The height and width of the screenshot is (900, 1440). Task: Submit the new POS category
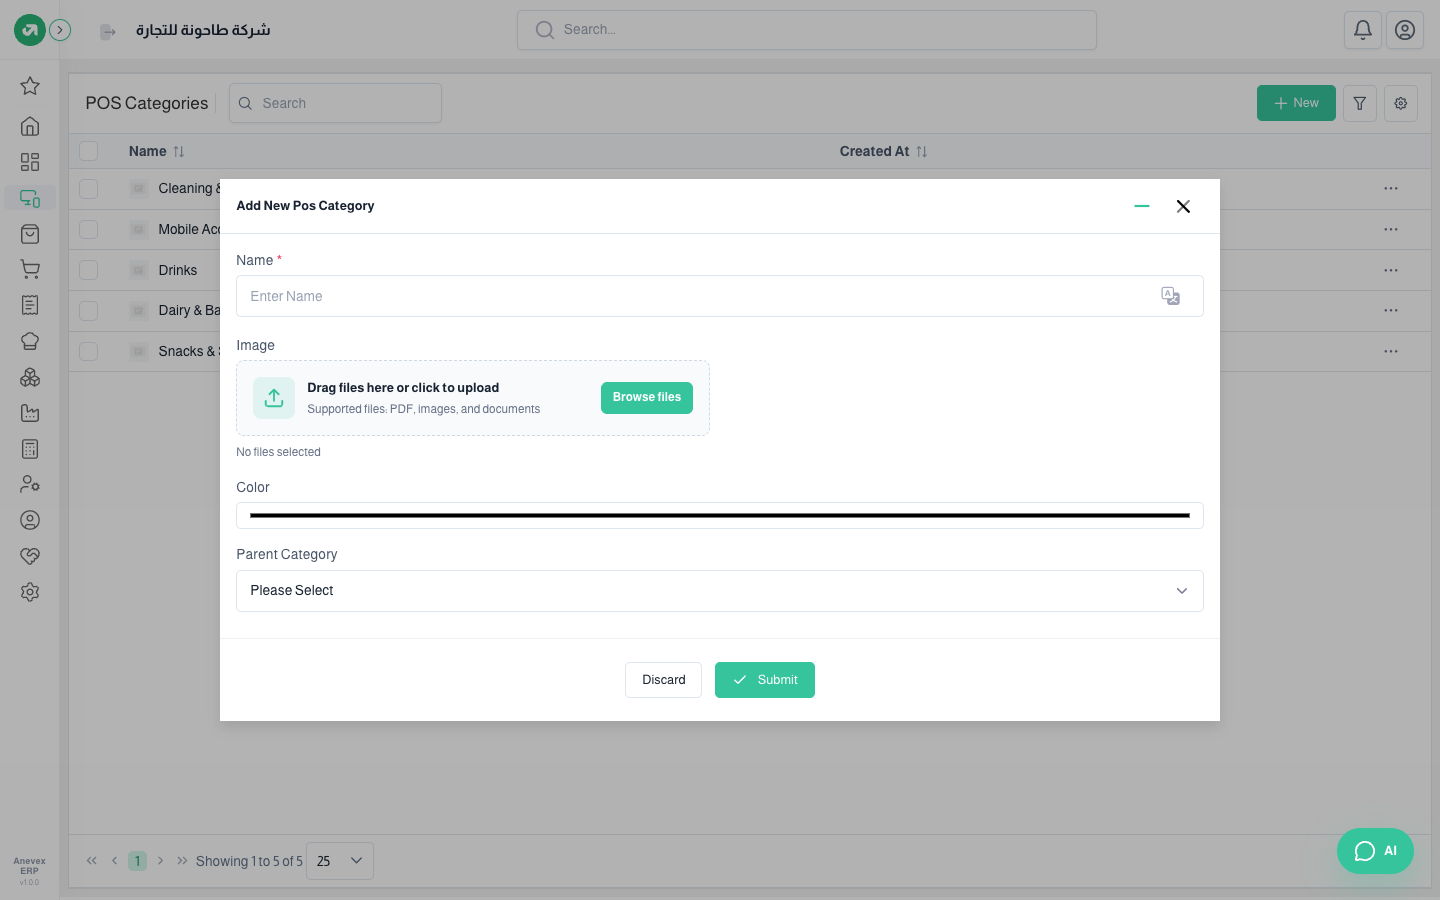[765, 680]
